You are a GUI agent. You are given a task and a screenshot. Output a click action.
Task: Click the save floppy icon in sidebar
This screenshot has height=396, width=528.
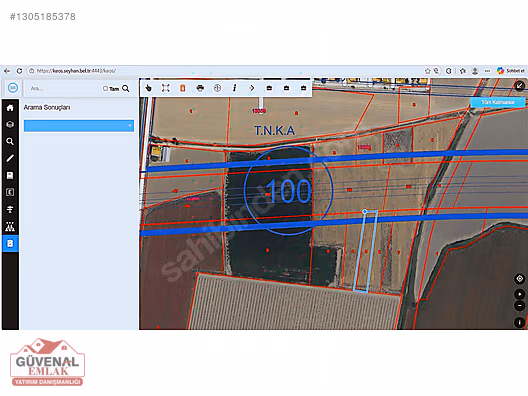(x=10, y=175)
